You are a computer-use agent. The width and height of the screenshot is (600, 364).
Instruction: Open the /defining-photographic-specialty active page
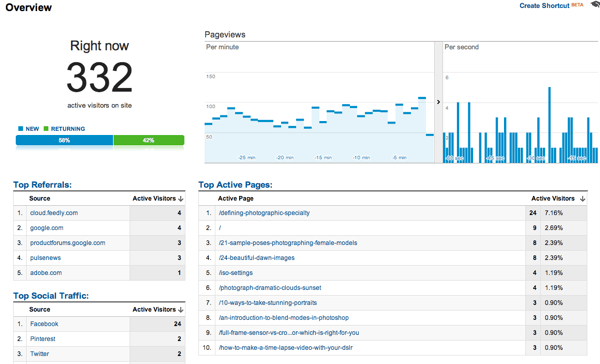[264, 213]
